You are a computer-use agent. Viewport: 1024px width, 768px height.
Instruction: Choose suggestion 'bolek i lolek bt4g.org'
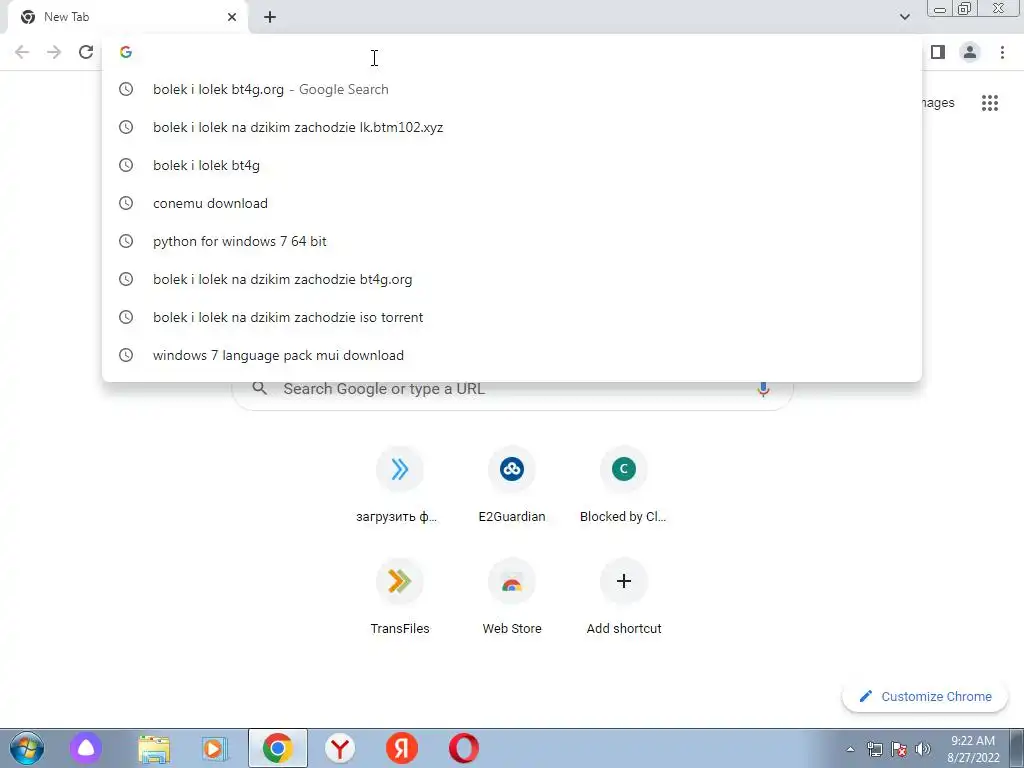(x=511, y=89)
